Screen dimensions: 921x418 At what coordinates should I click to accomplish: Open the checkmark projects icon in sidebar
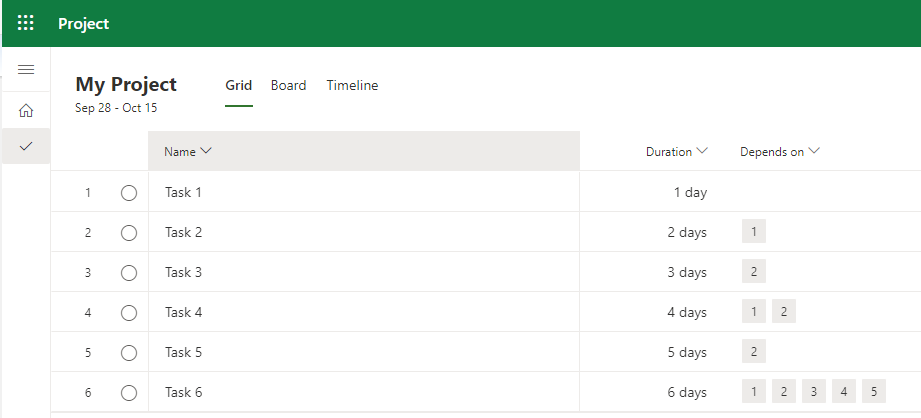pyautogui.click(x=26, y=146)
